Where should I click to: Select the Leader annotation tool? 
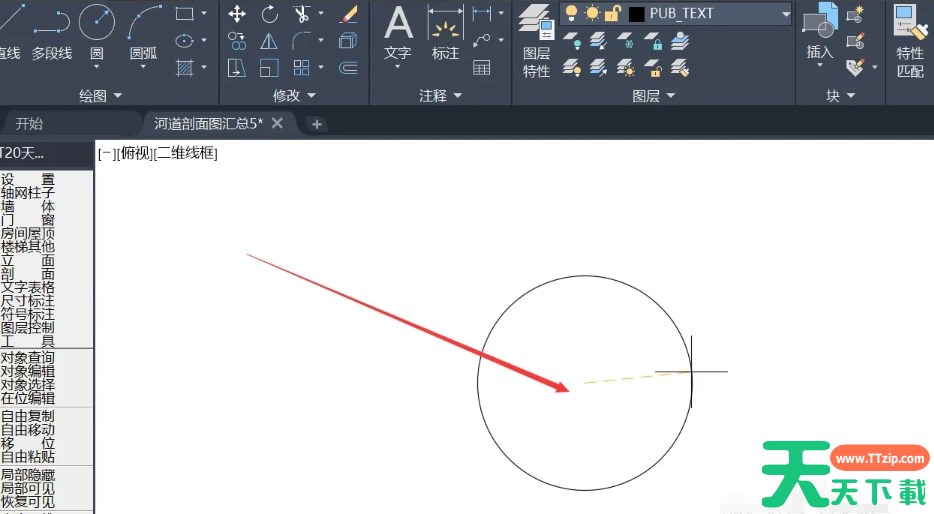(481, 41)
